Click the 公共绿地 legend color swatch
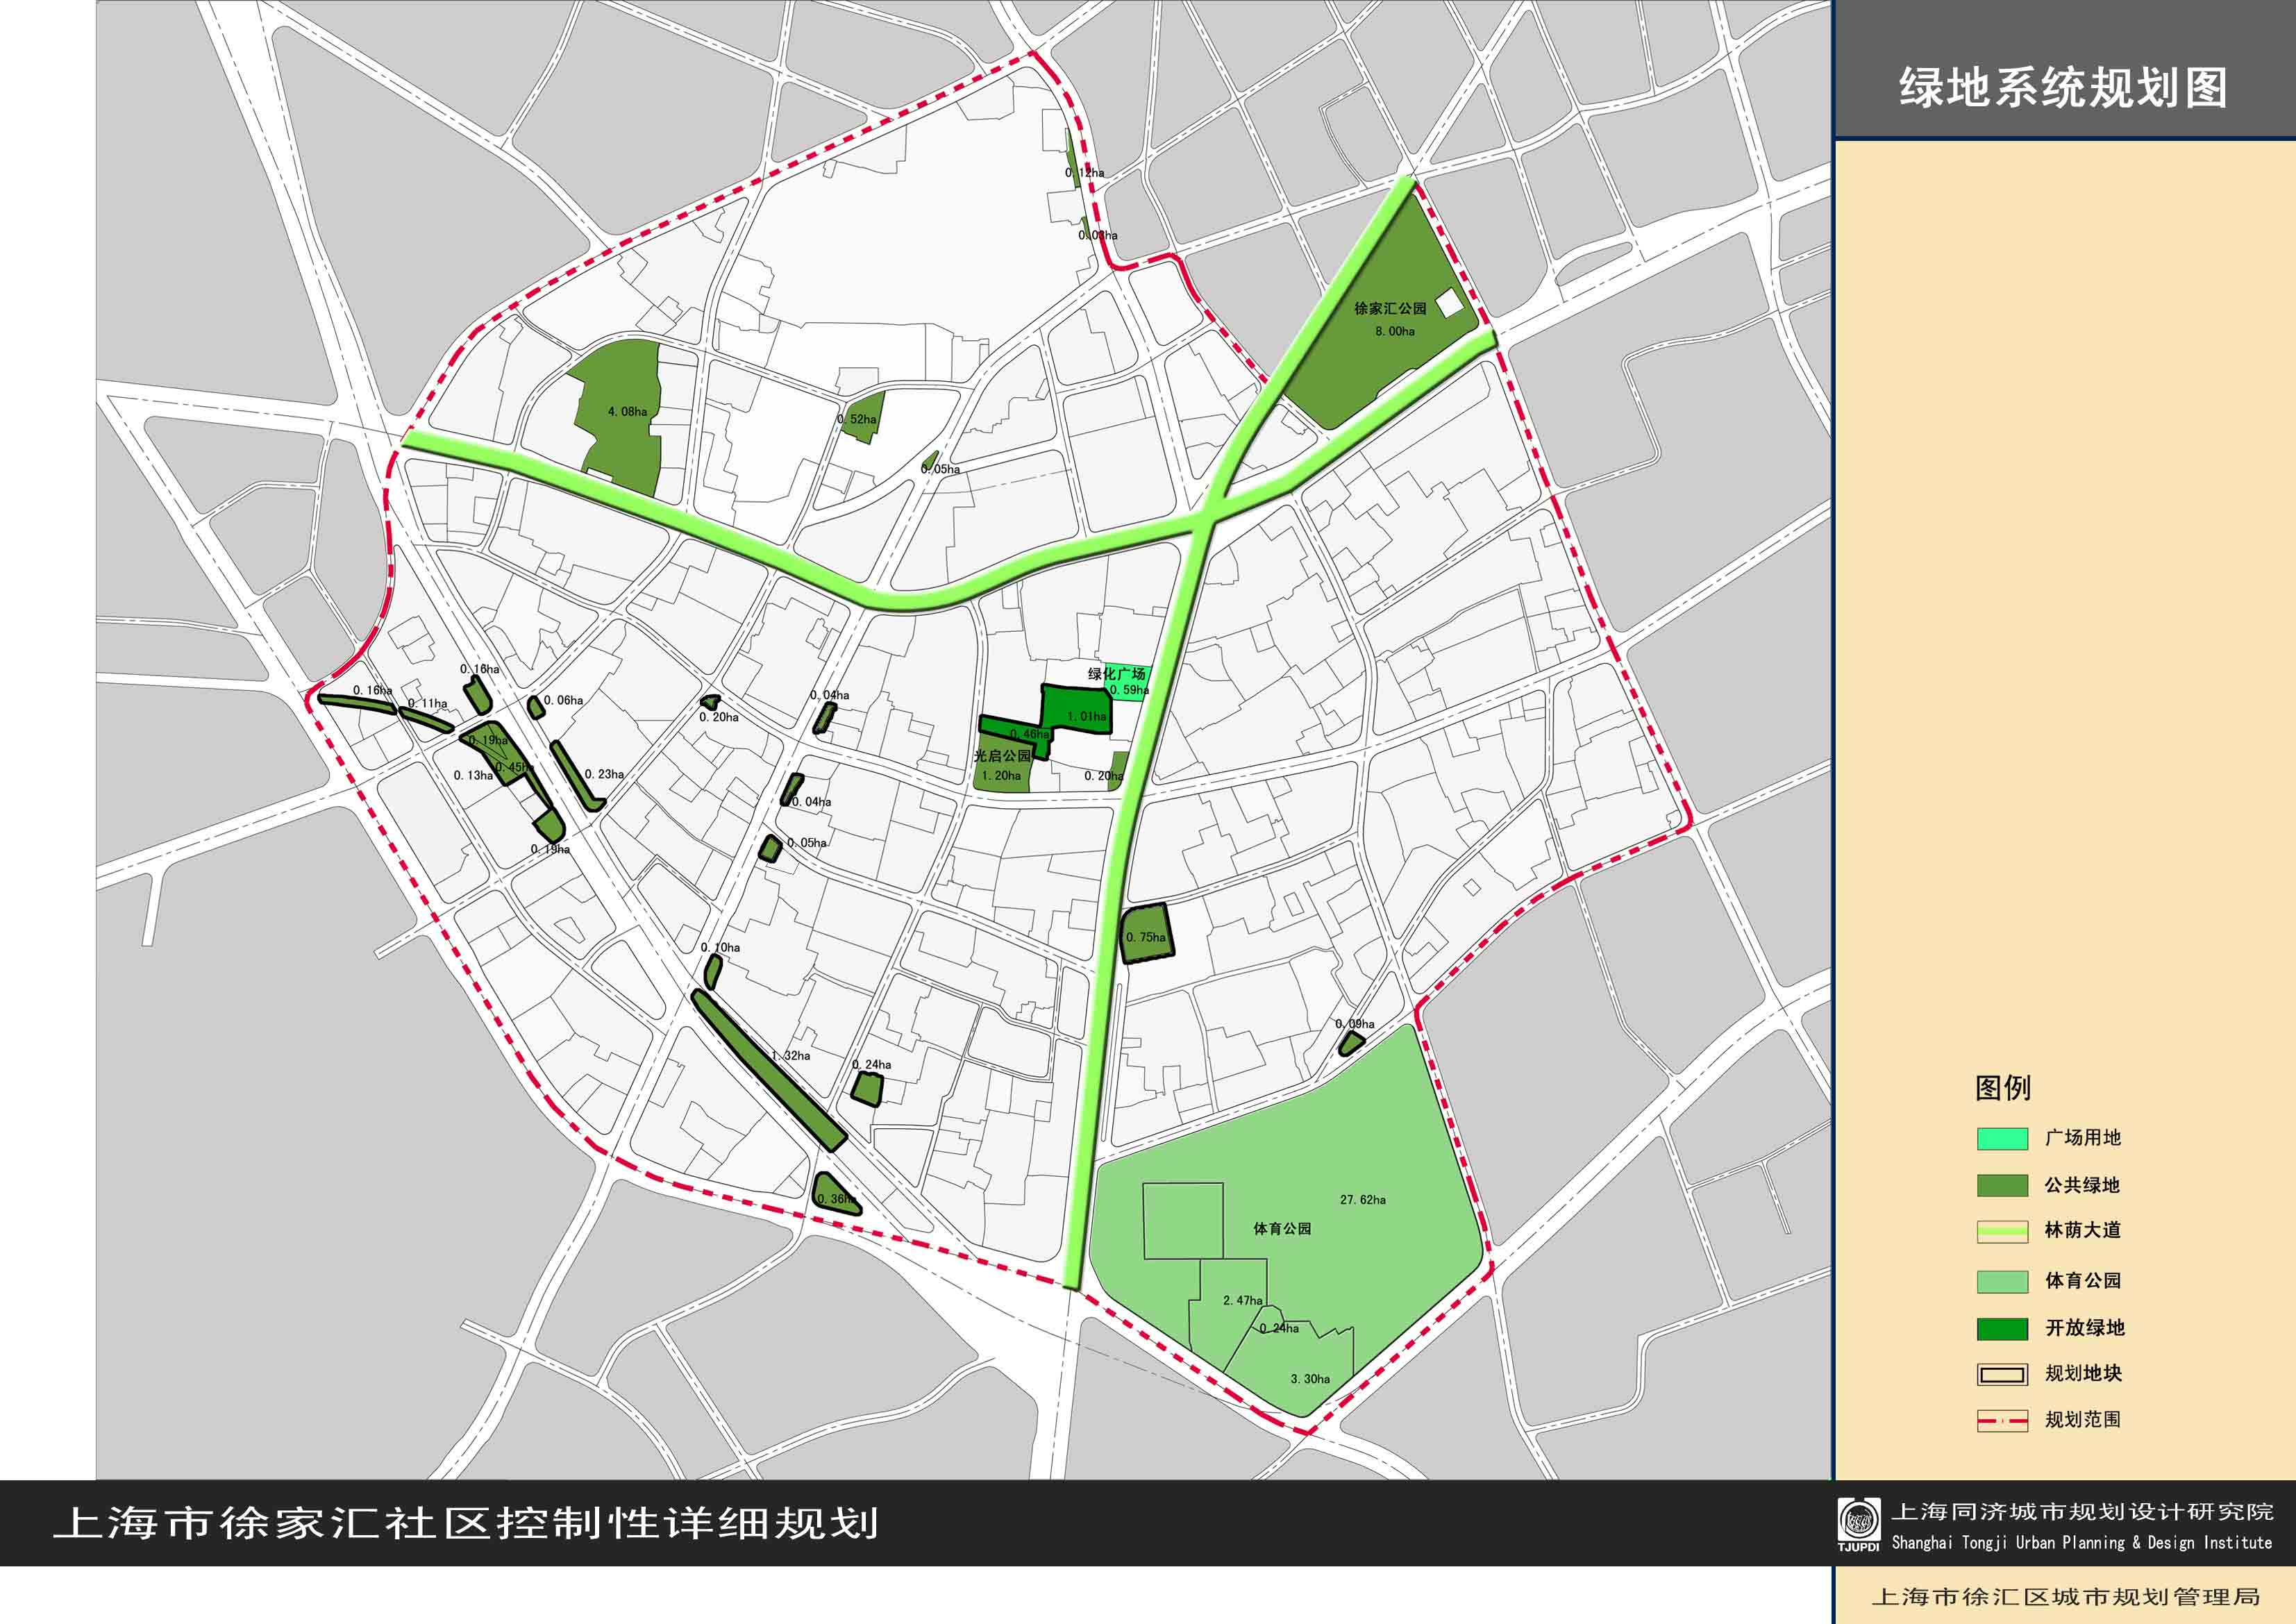The image size is (2296, 1624). tap(2002, 1185)
